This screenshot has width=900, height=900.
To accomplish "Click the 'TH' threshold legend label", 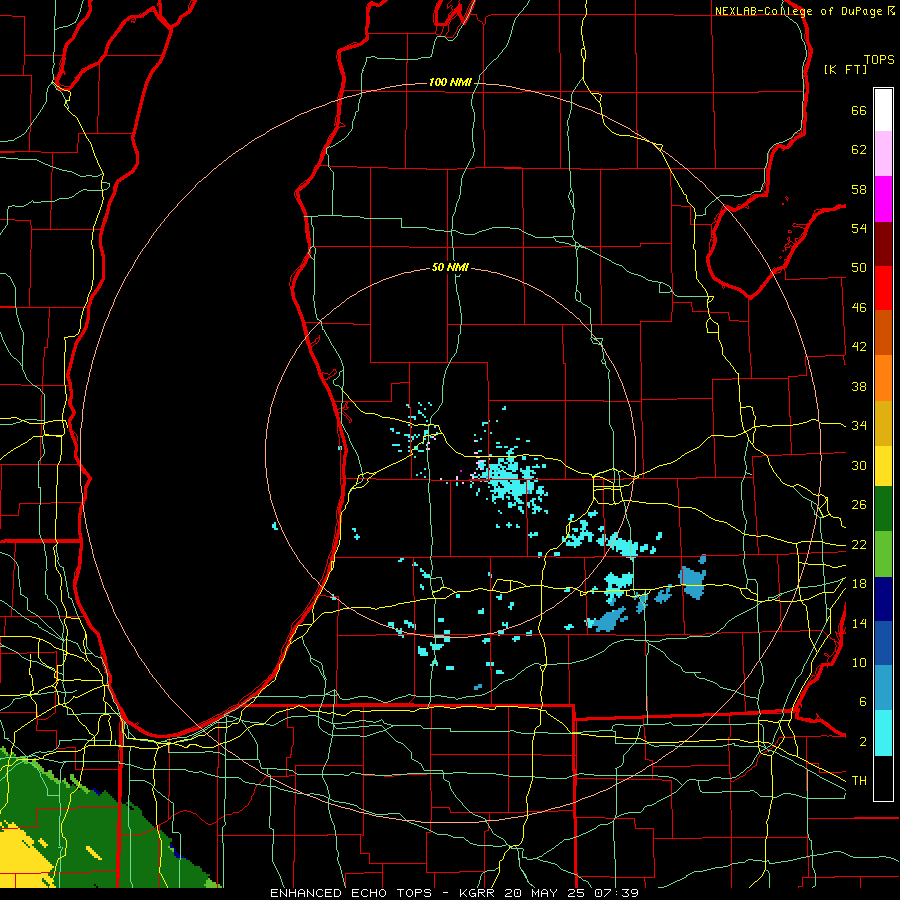I will pyautogui.click(x=859, y=781).
